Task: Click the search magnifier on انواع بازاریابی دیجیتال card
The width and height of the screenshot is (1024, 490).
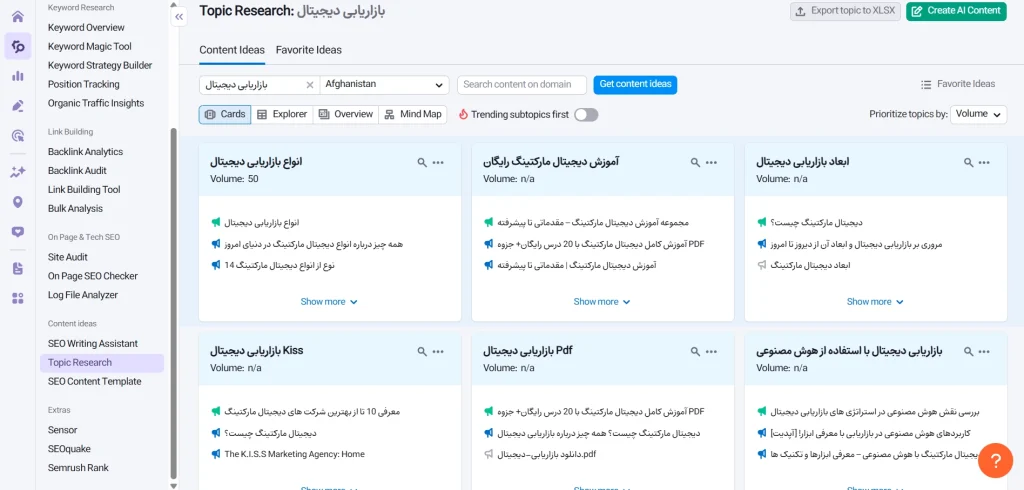Action: (422, 162)
